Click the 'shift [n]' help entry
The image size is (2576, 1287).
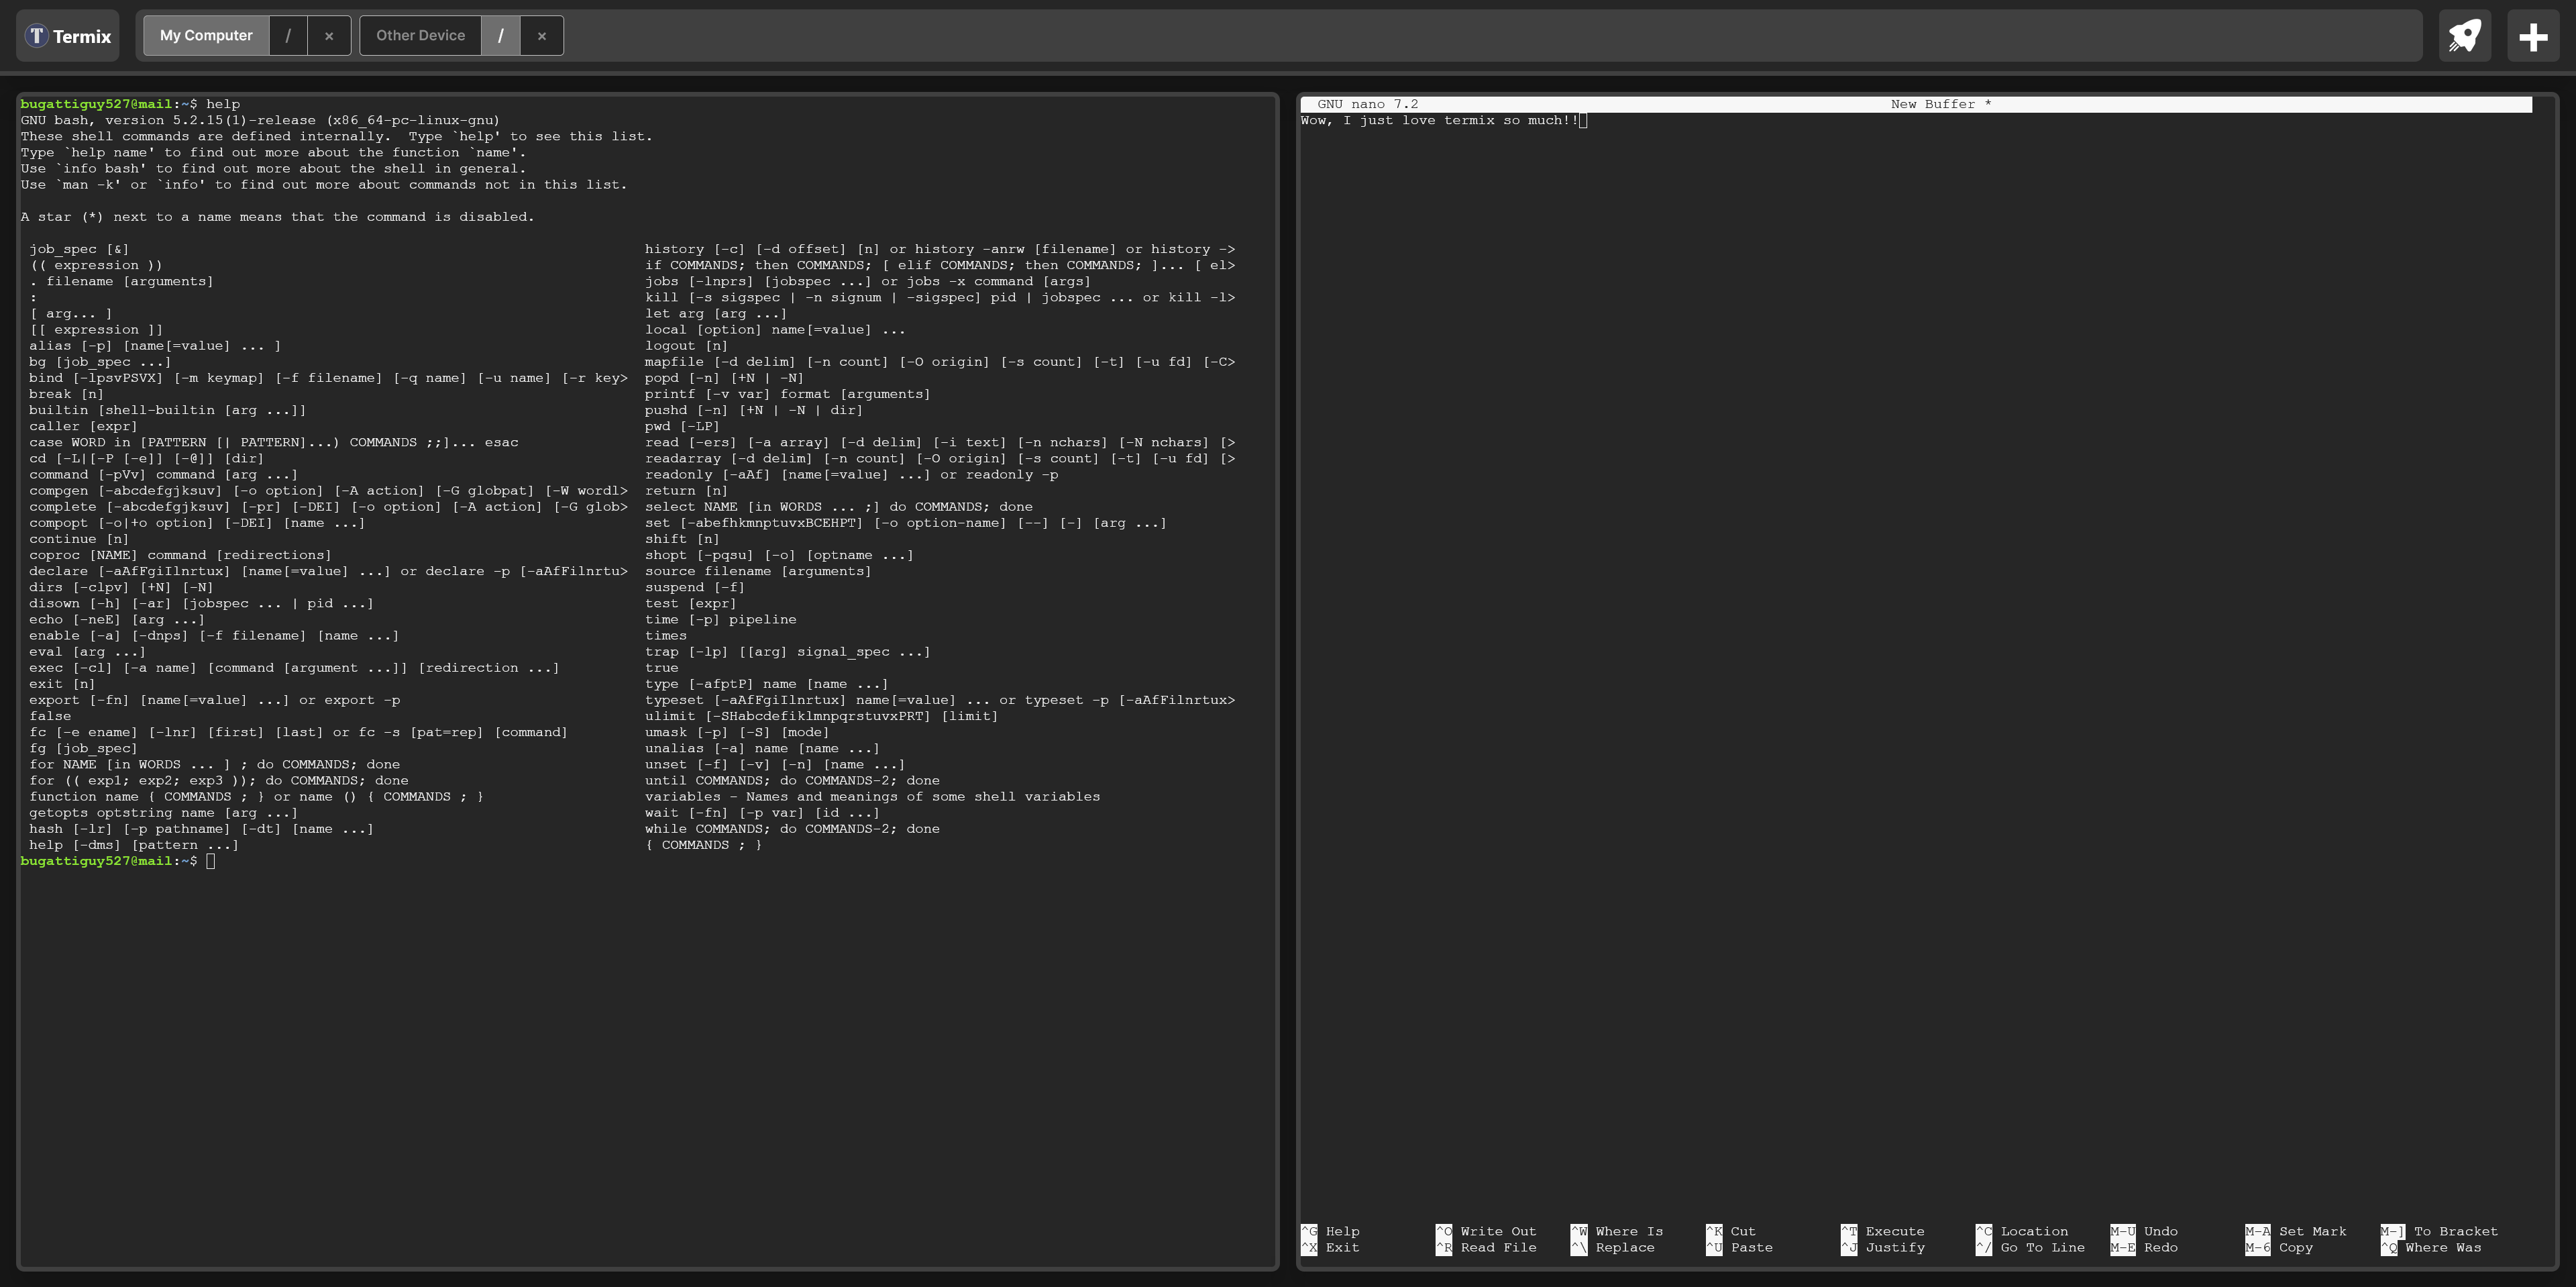click(x=682, y=539)
